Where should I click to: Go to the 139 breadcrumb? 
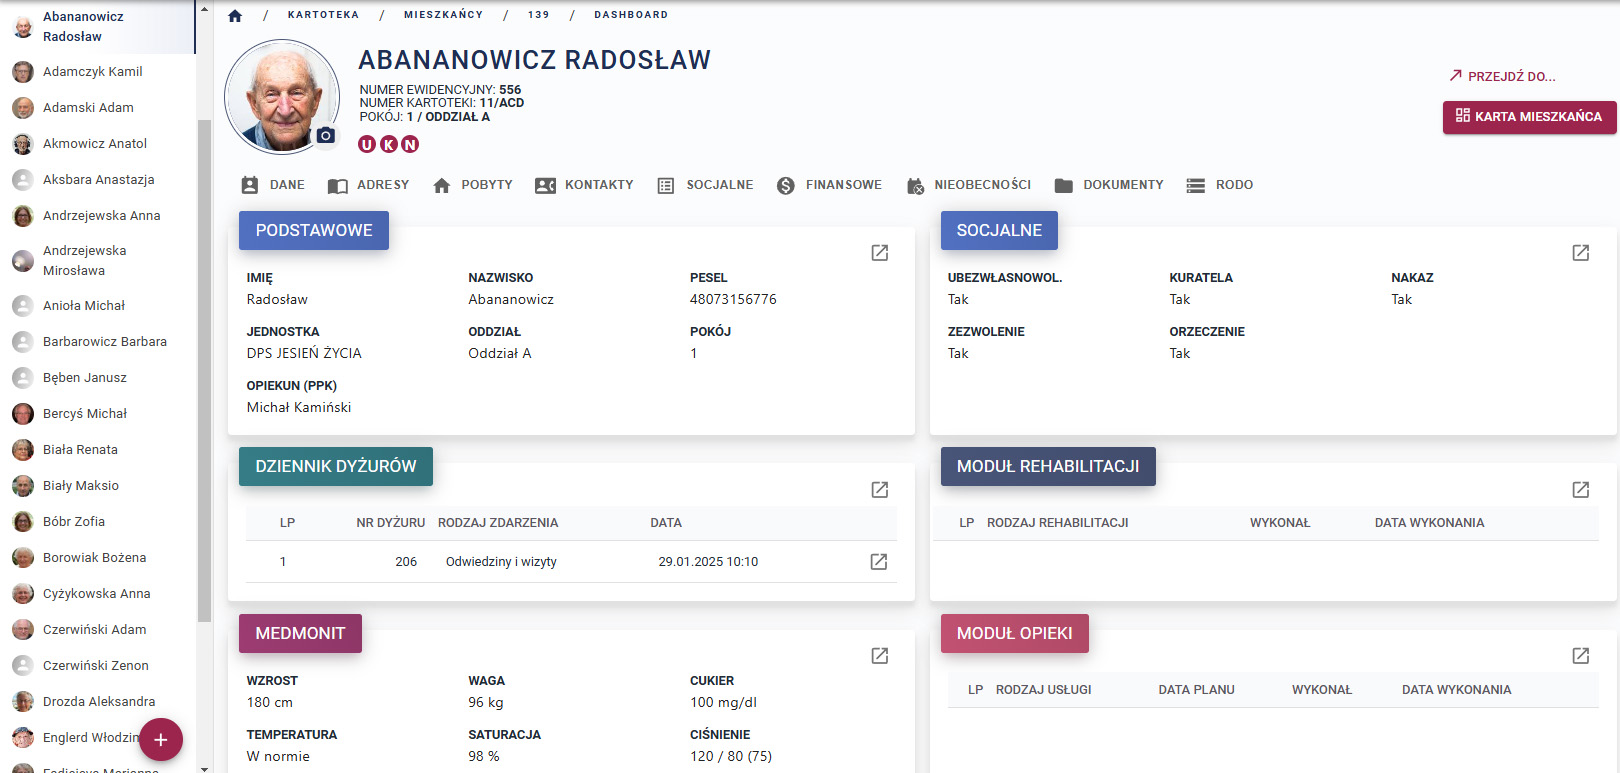click(539, 15)
